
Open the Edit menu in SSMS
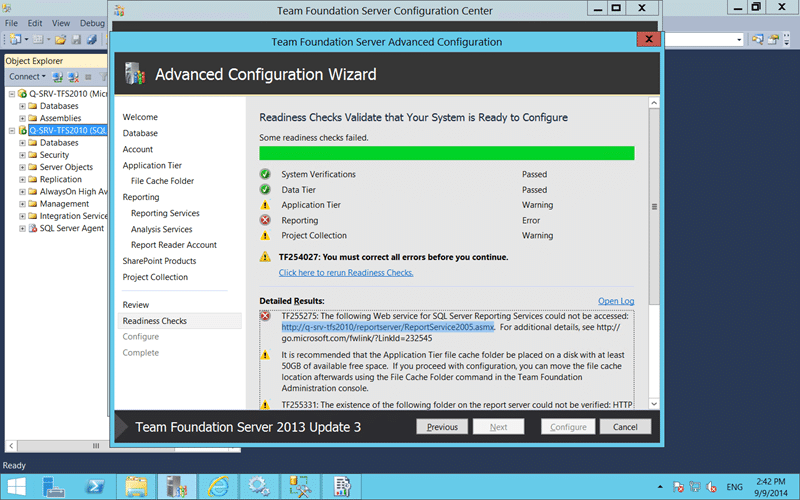[x=35, y=23]
